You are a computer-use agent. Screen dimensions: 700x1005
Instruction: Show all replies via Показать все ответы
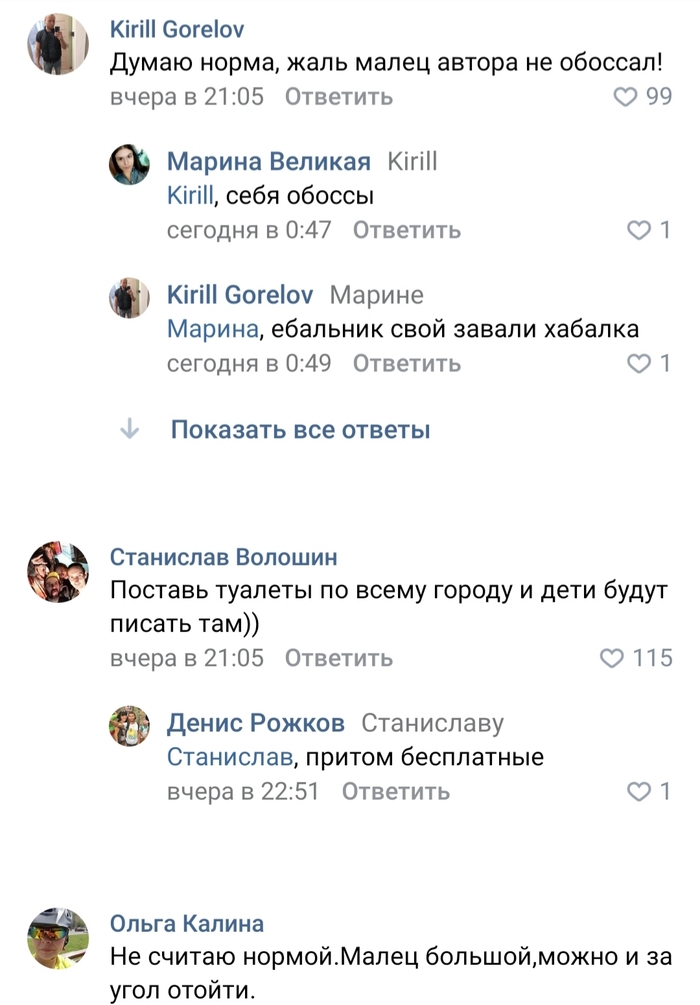300,430
